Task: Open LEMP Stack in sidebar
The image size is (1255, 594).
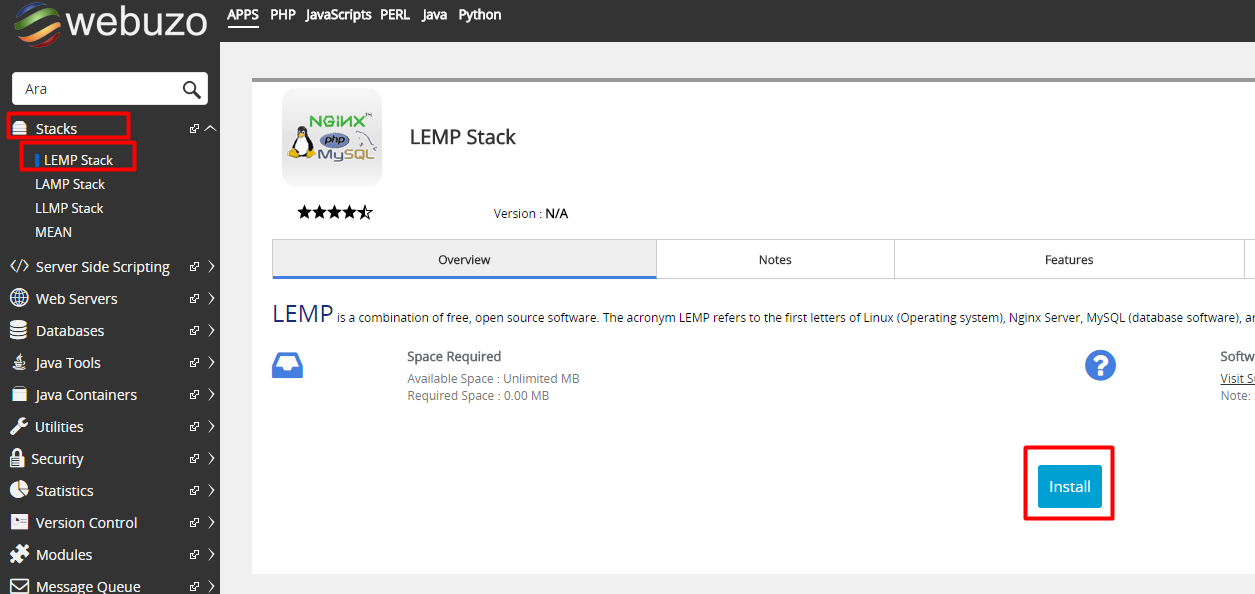Action: (78, 160)
